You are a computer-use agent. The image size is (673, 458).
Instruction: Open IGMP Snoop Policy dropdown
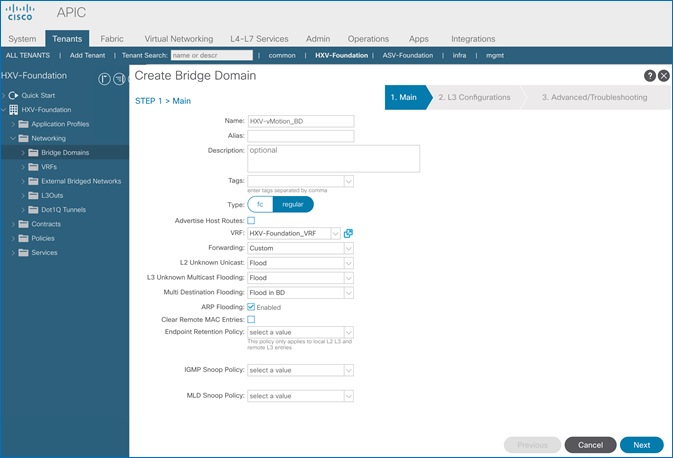349,370
